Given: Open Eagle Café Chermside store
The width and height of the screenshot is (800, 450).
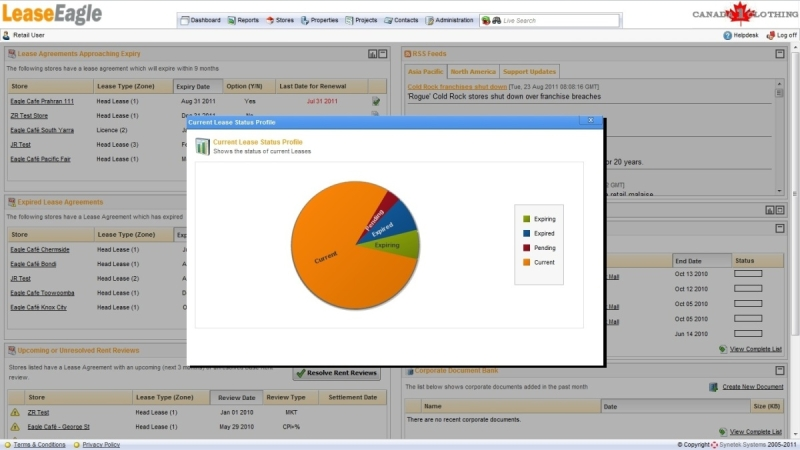Looking at the screenshot, I should [x=40, y=249].
